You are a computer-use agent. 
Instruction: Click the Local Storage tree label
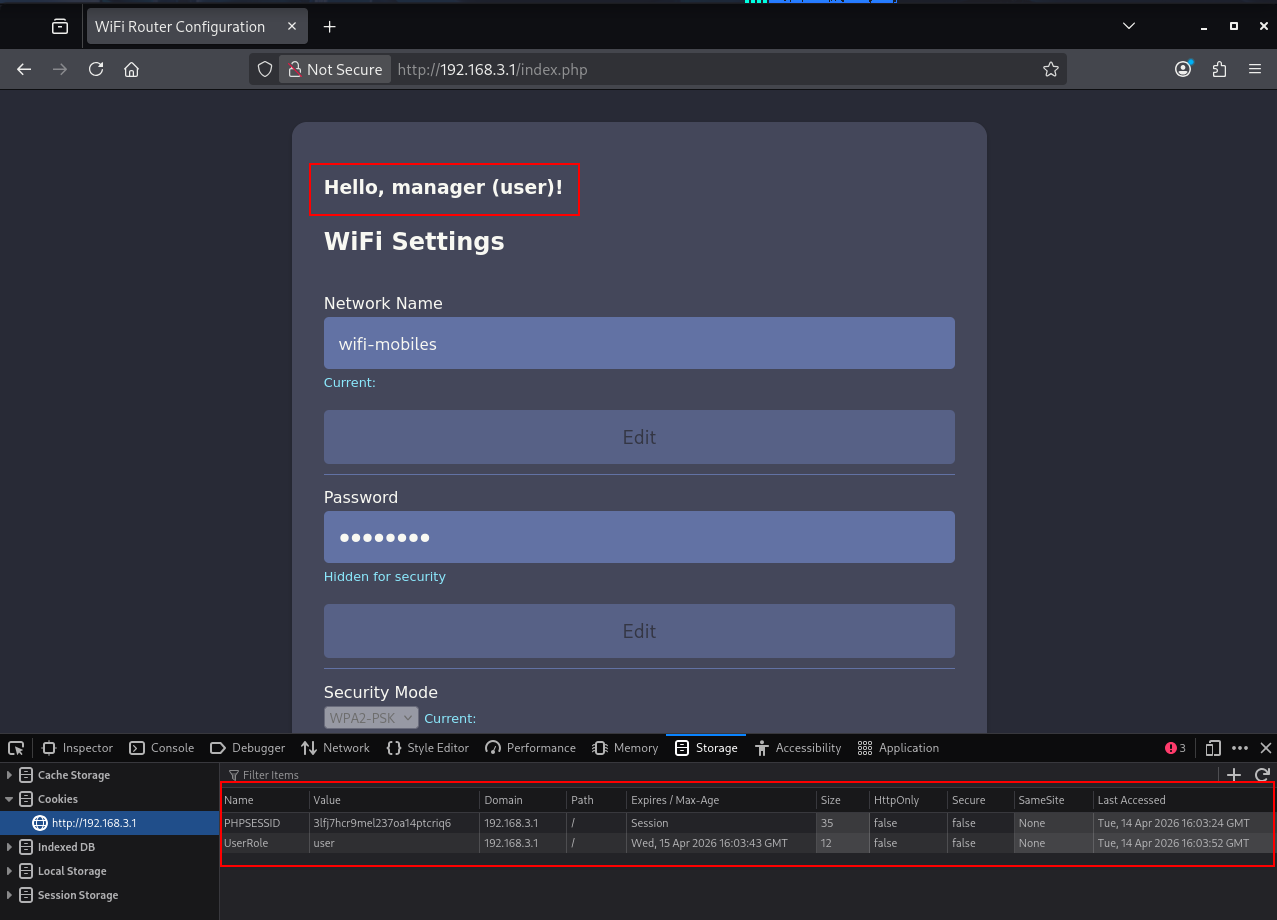click(x=72, y=871)
